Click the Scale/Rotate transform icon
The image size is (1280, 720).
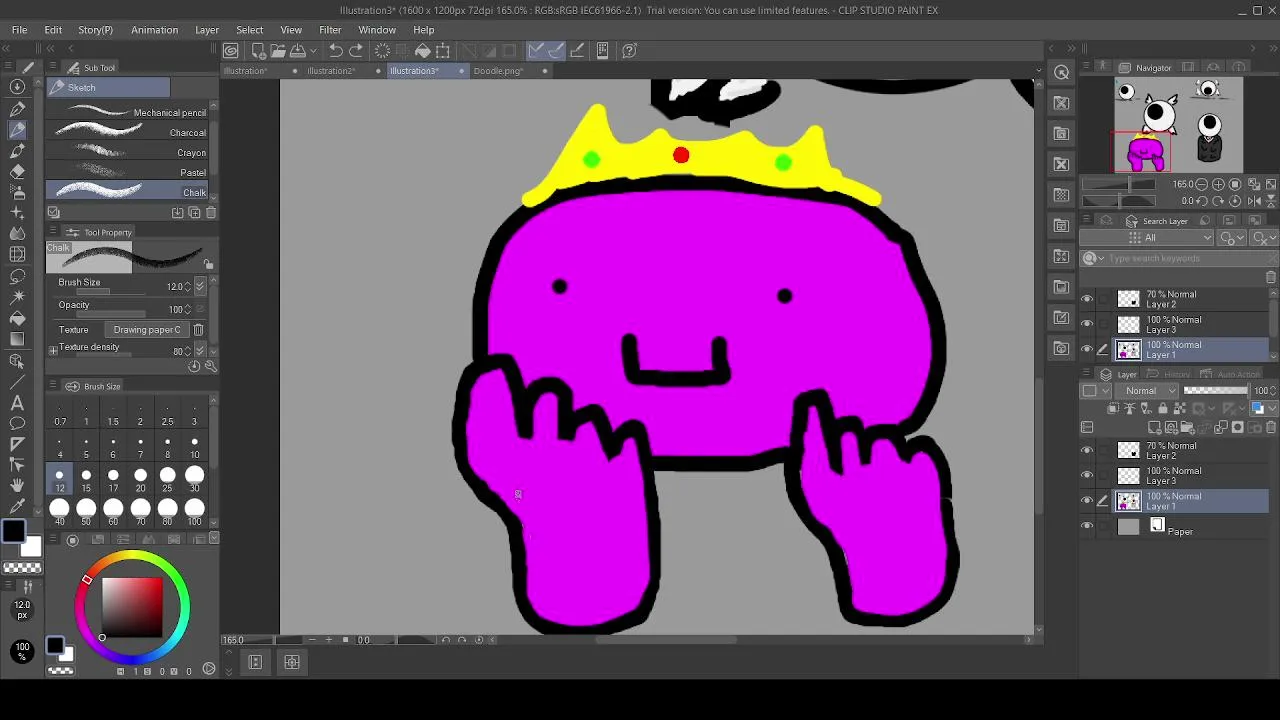443,50
